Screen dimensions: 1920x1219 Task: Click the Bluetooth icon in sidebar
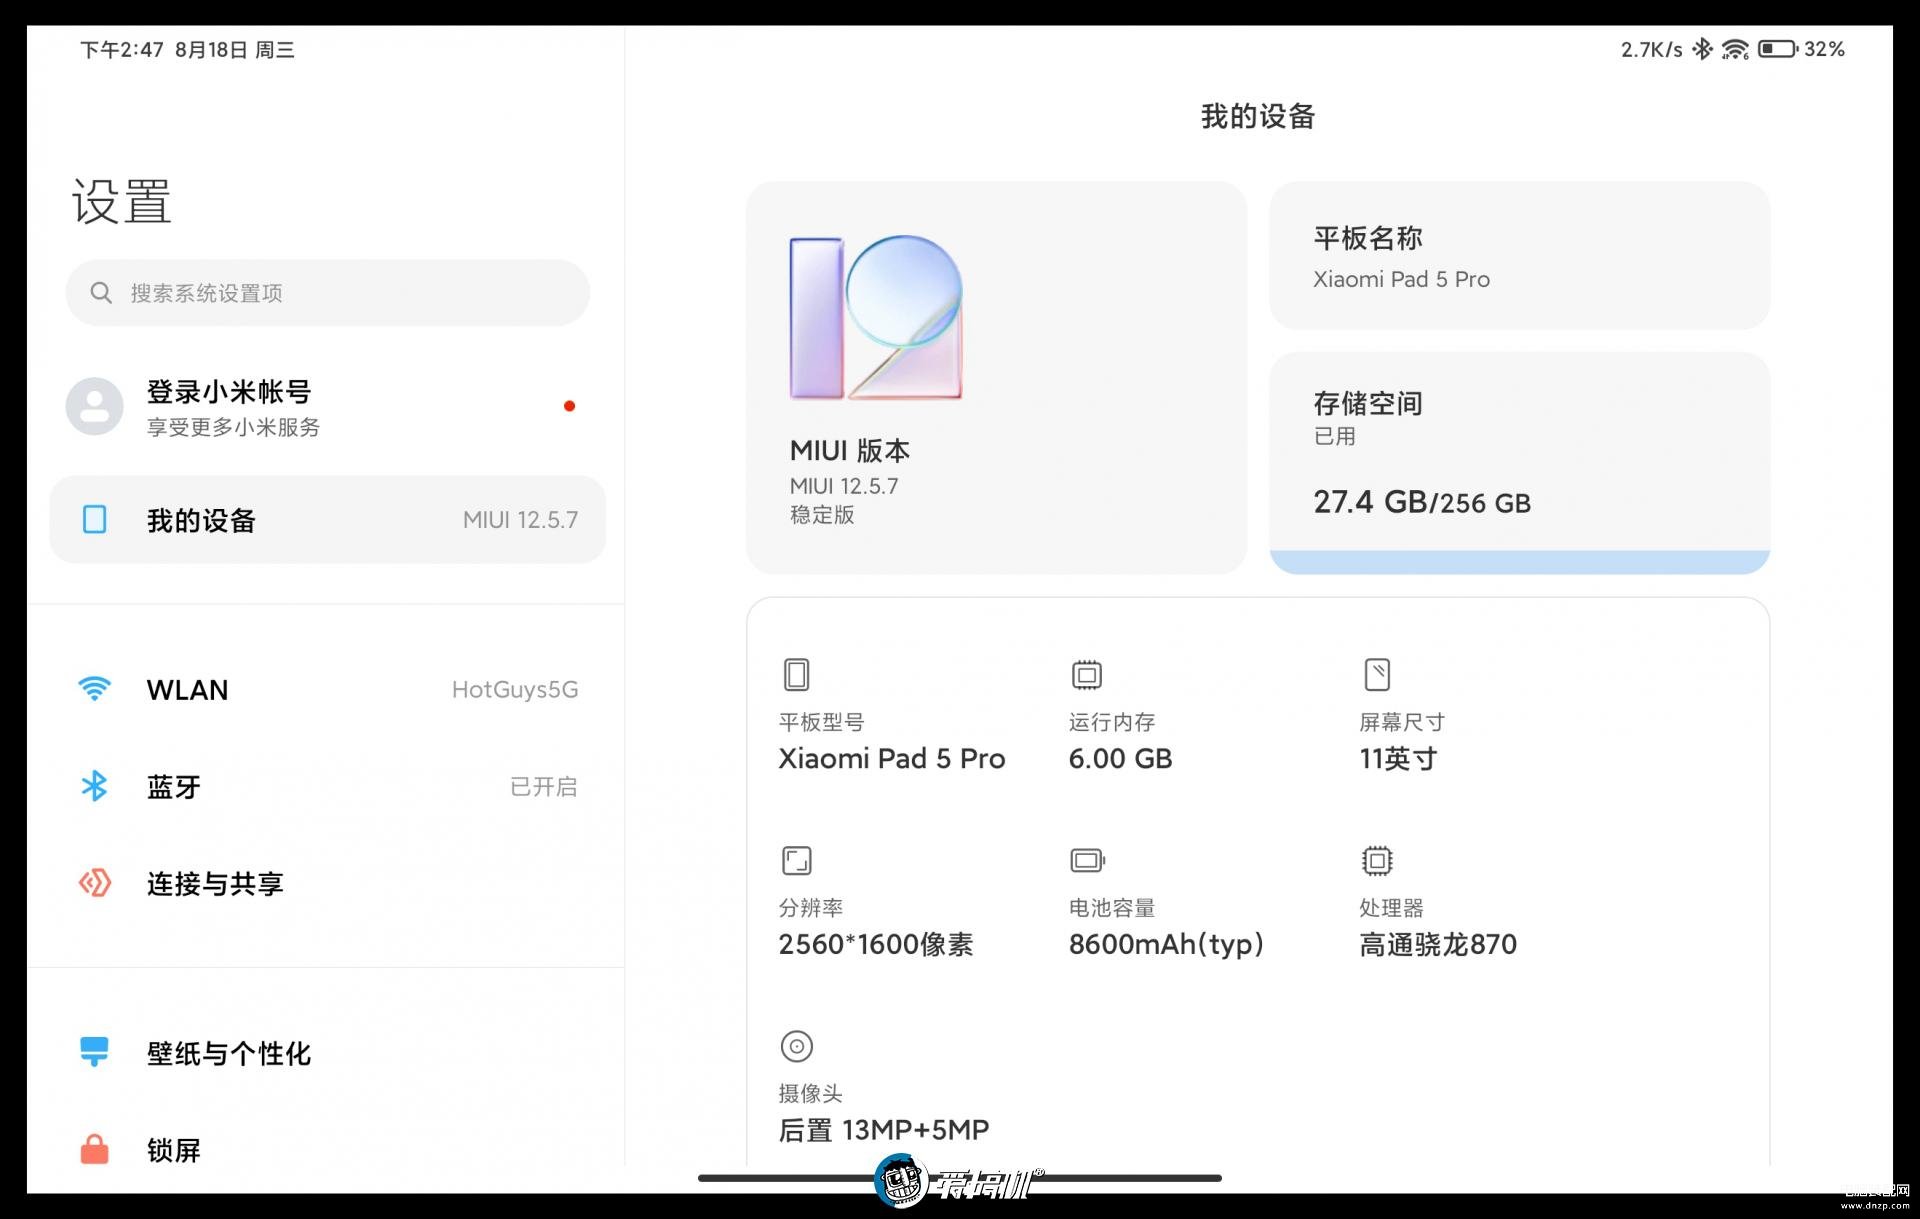tap(95, 786)
